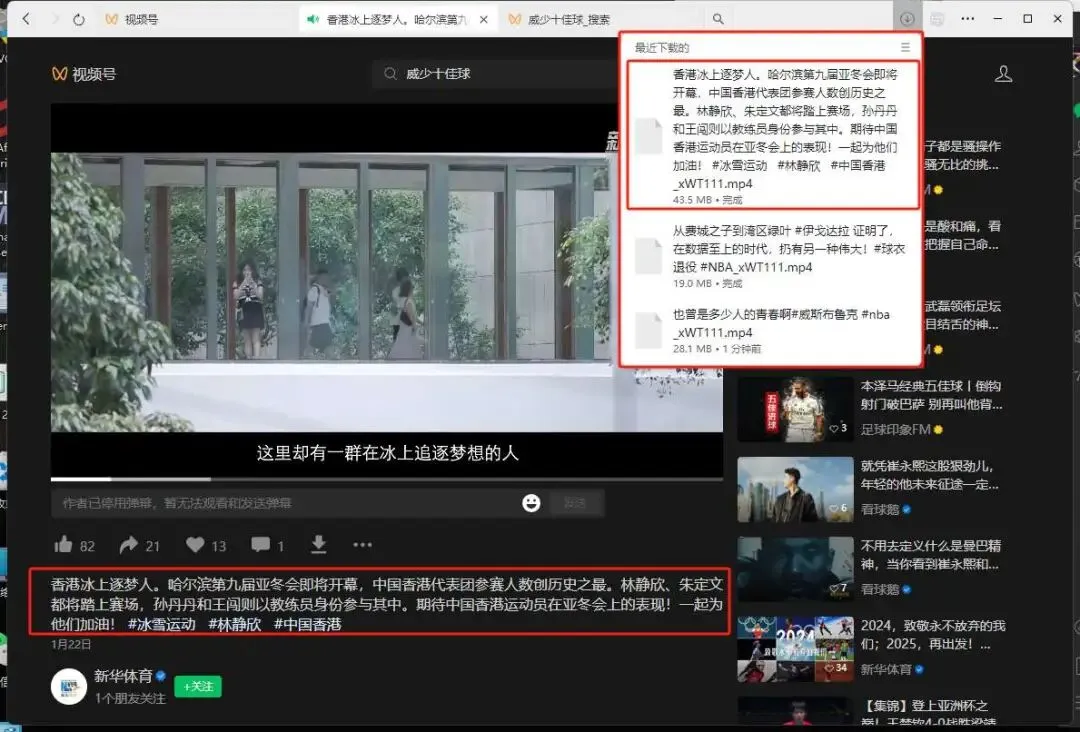Open downloaded file 香港冰上逐梦人 43.5 MB
The width and height of the screenshot is (1080, 732).
click(x=774, y=135)
